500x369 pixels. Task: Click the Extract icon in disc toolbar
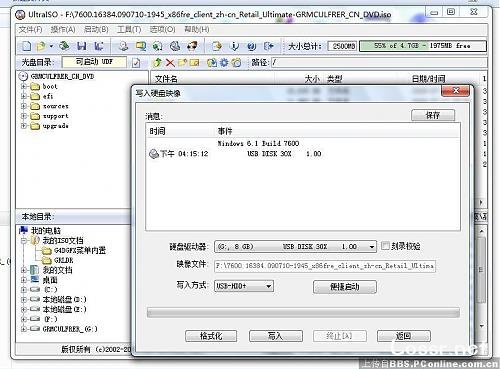pyautogui.click(x=211, y=62)
